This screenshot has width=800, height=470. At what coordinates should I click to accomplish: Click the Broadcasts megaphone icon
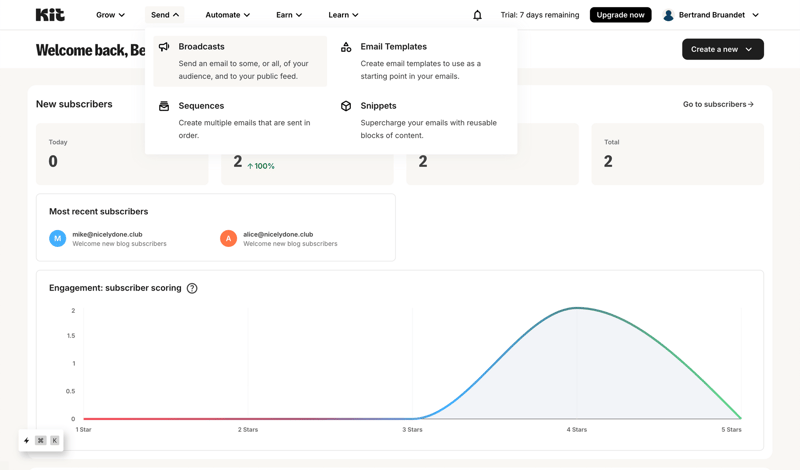click(x=164, y=46)
